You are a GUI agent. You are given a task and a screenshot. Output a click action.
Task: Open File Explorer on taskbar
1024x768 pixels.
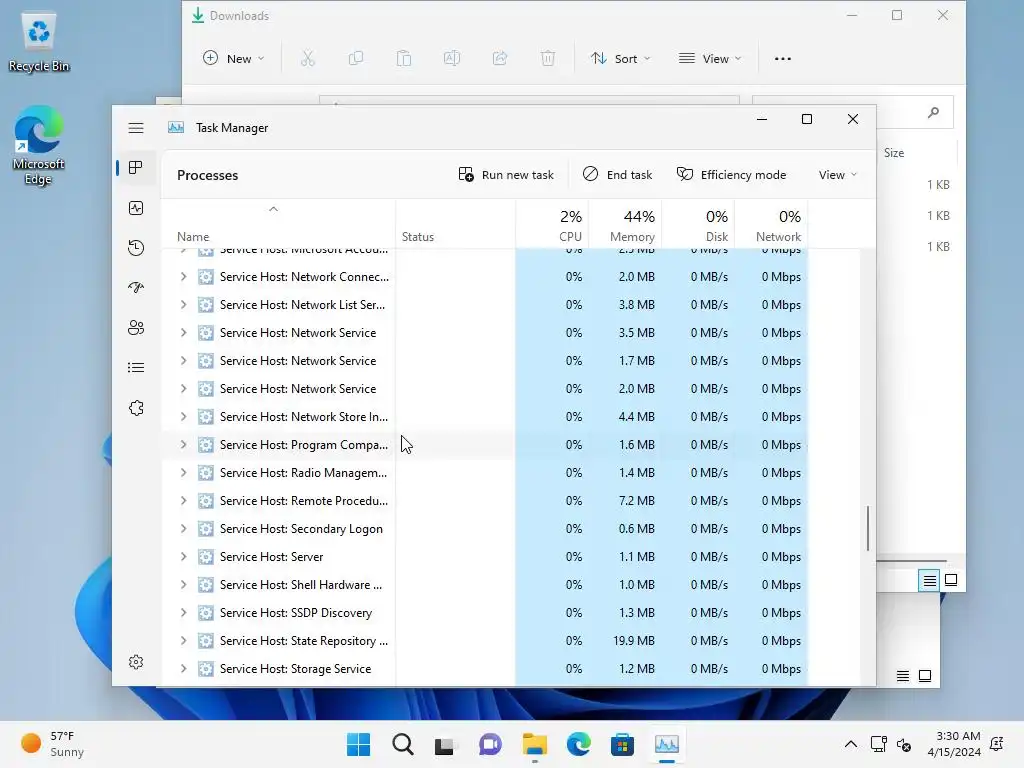click(x=534, y=744)
